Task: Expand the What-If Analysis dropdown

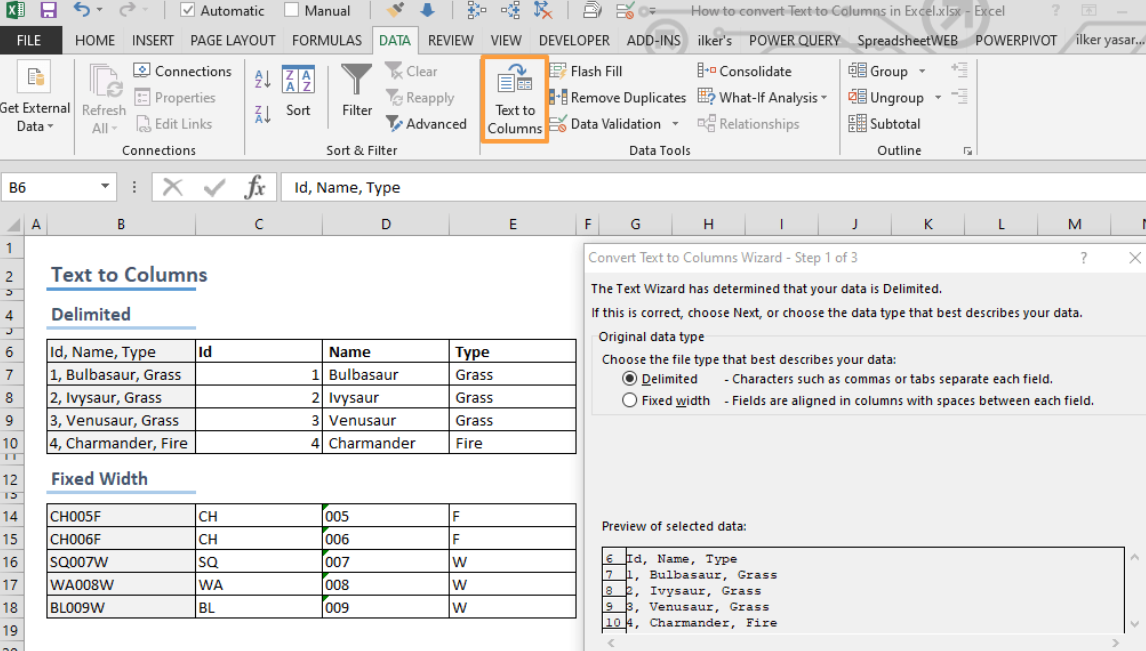Action: click(x=824, y=97)
